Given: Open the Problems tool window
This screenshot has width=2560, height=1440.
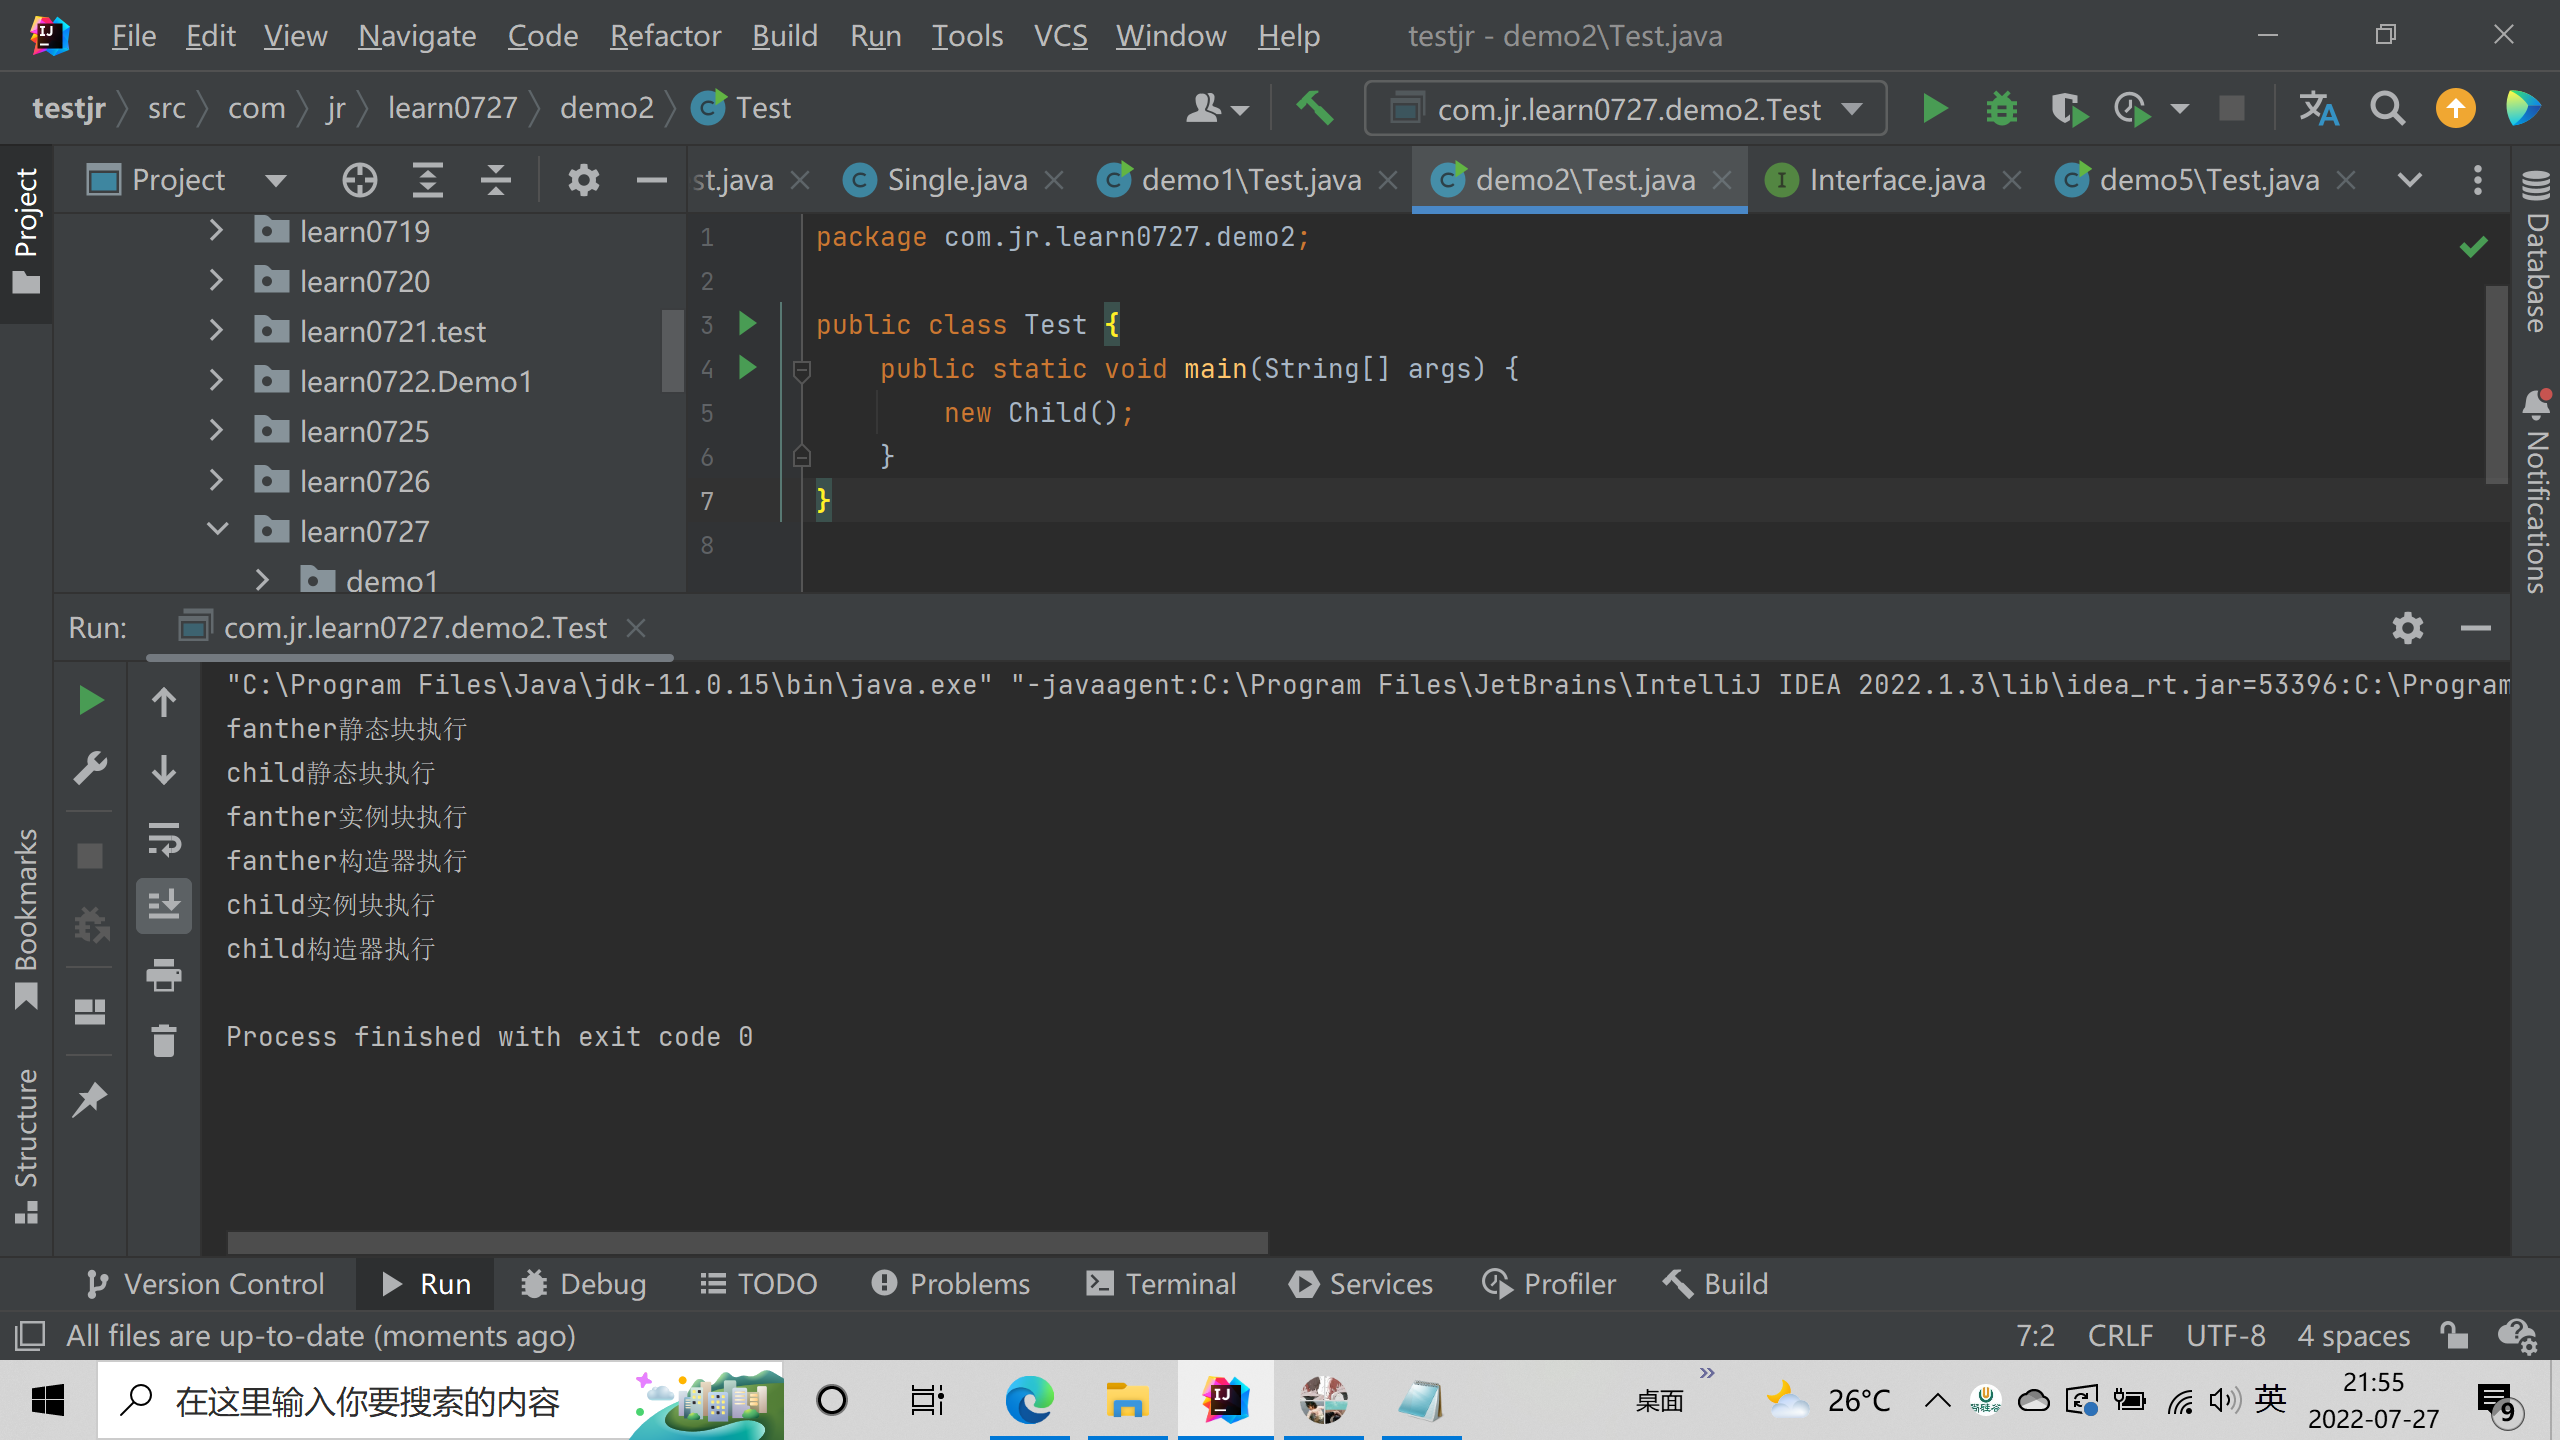Looking at the screenshot, I should (950, 1284).
